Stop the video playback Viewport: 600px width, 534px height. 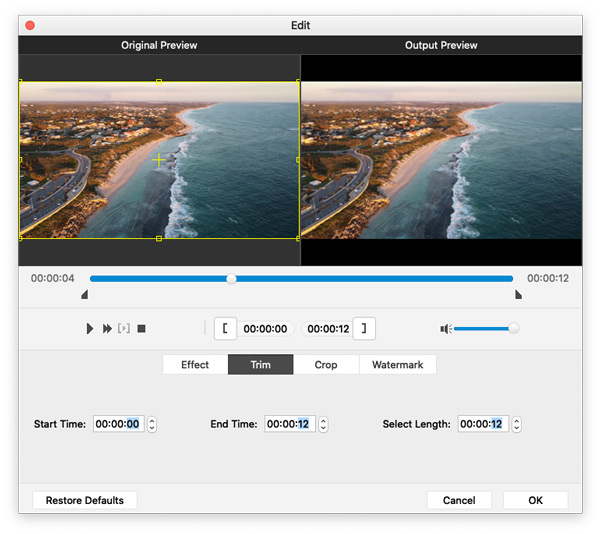point(142,328)
